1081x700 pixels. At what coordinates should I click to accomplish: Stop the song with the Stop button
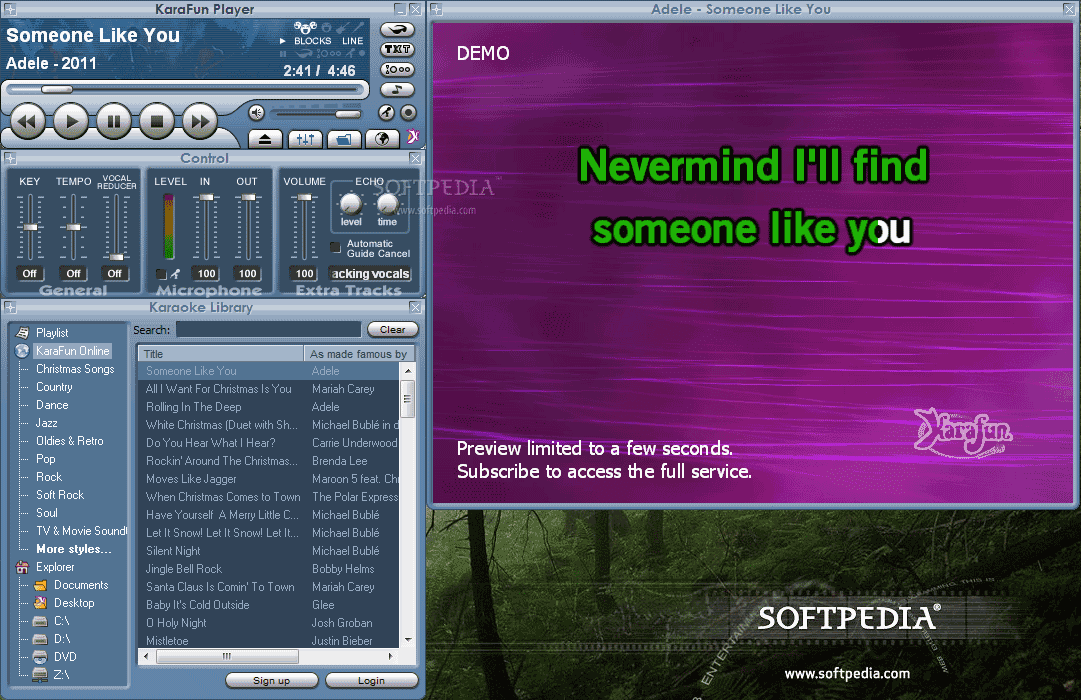click(x=156, y=122)
